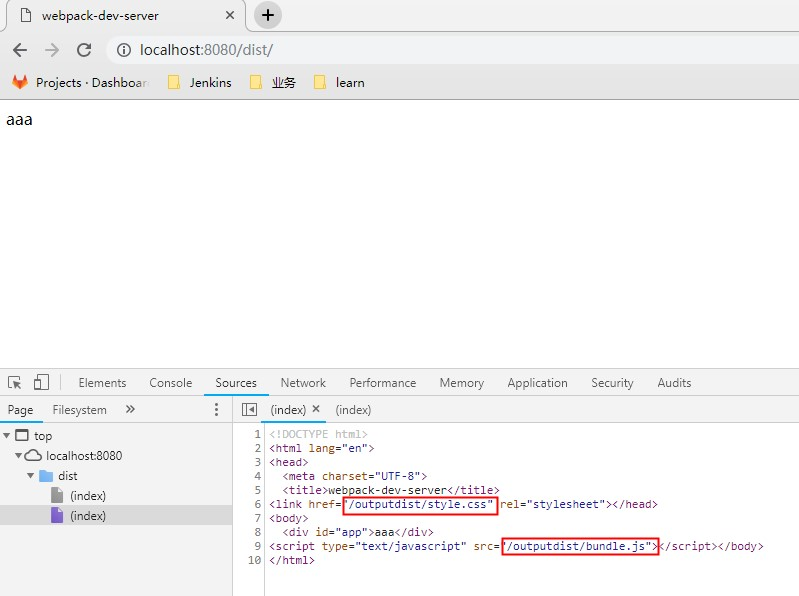Open the Performance panel
799x596 pixels.
(x=383, y=383)
